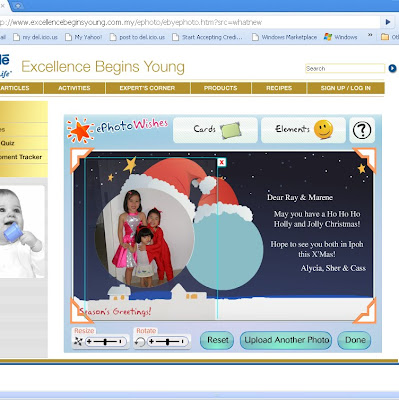Click the resize arrows icon
Screen dimensions: 399x400
(x=78, y=342)
